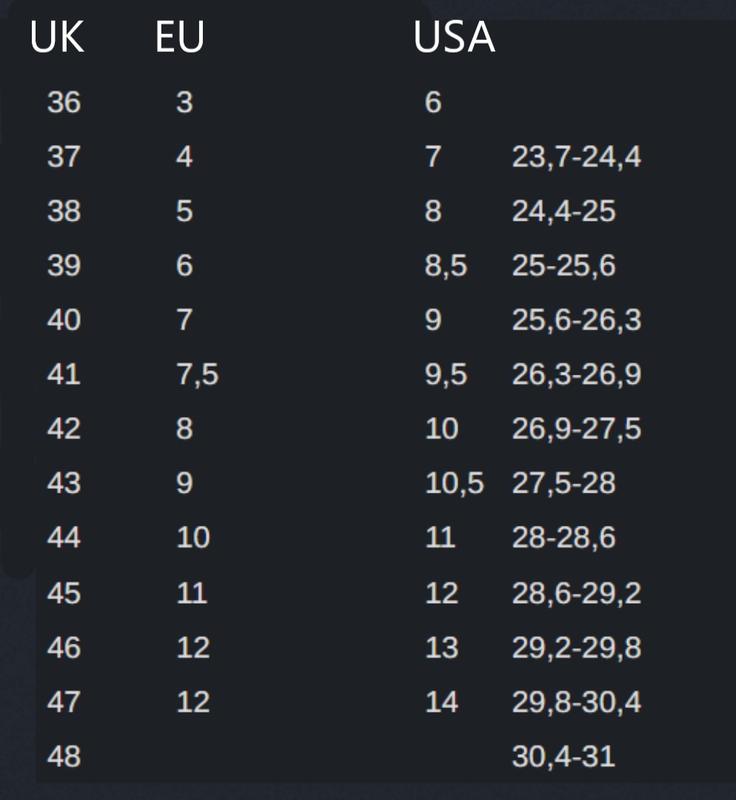This screenshot has height=800, width=736.
Task: Click the 23,7-24,4 length range
Action: pyautogui.click(x=576, y=157)
